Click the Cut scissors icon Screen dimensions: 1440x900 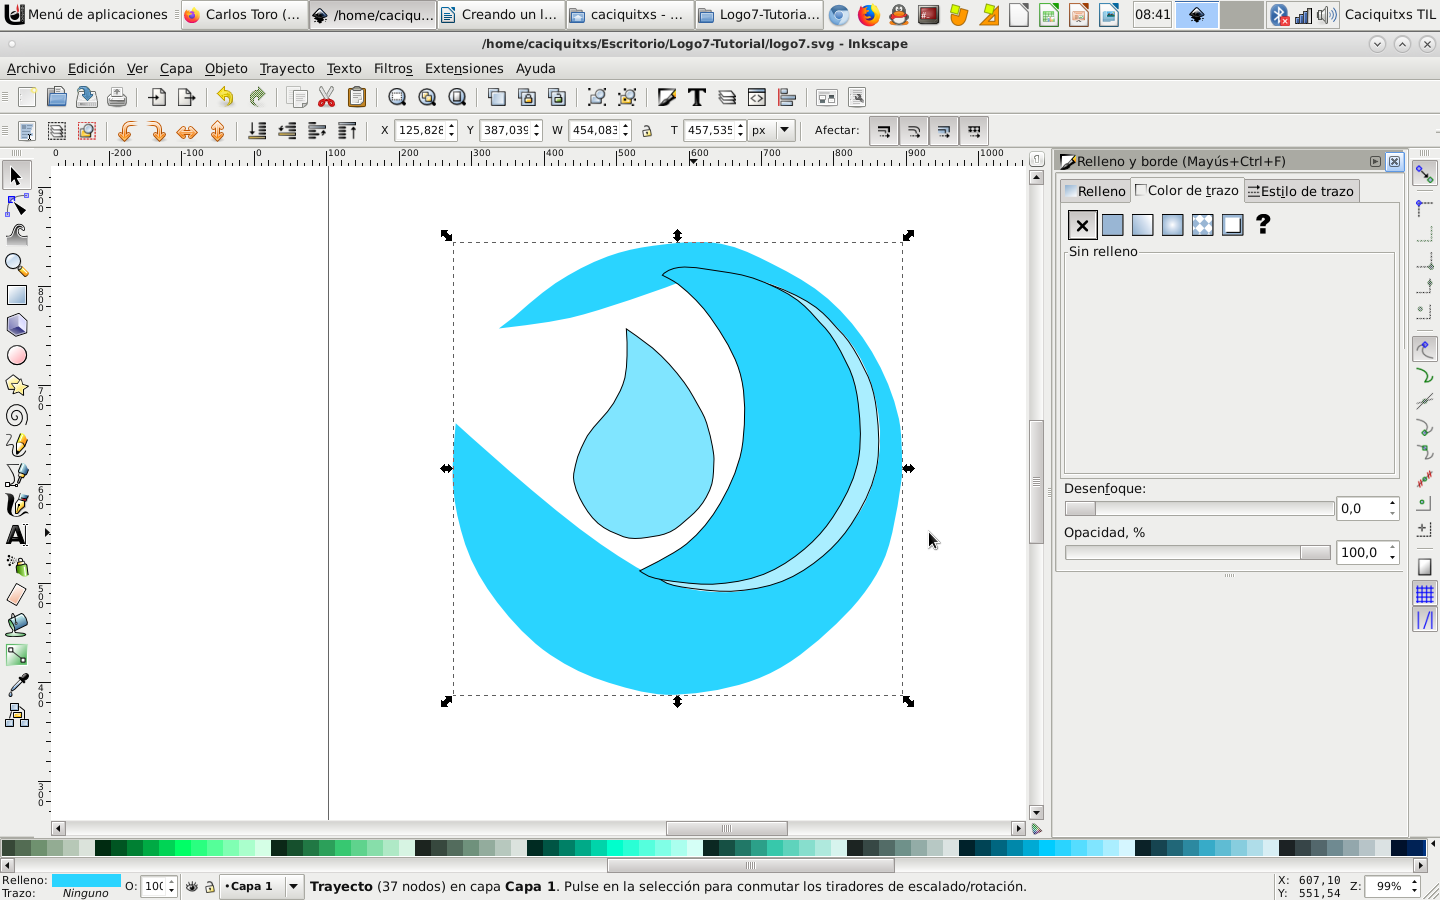[x=326, y=97]
